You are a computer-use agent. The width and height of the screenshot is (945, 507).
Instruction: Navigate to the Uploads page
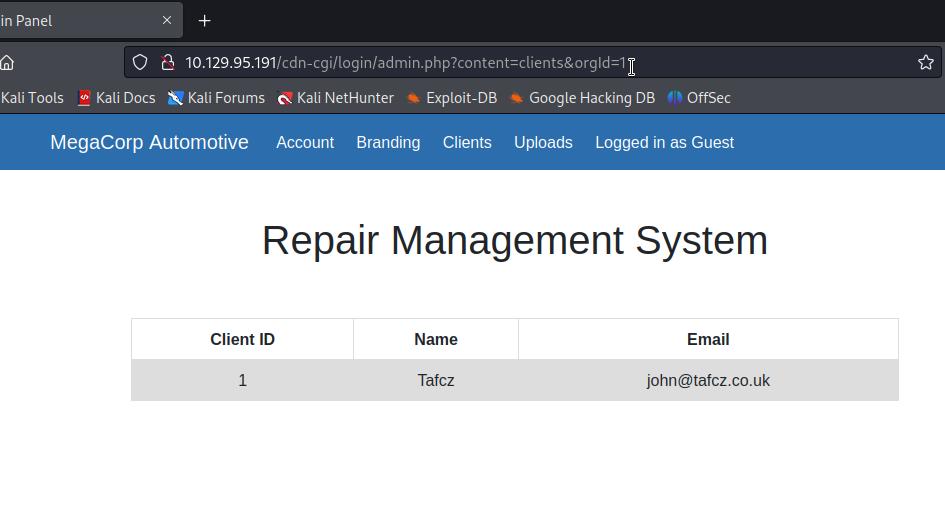click(543, 143)
